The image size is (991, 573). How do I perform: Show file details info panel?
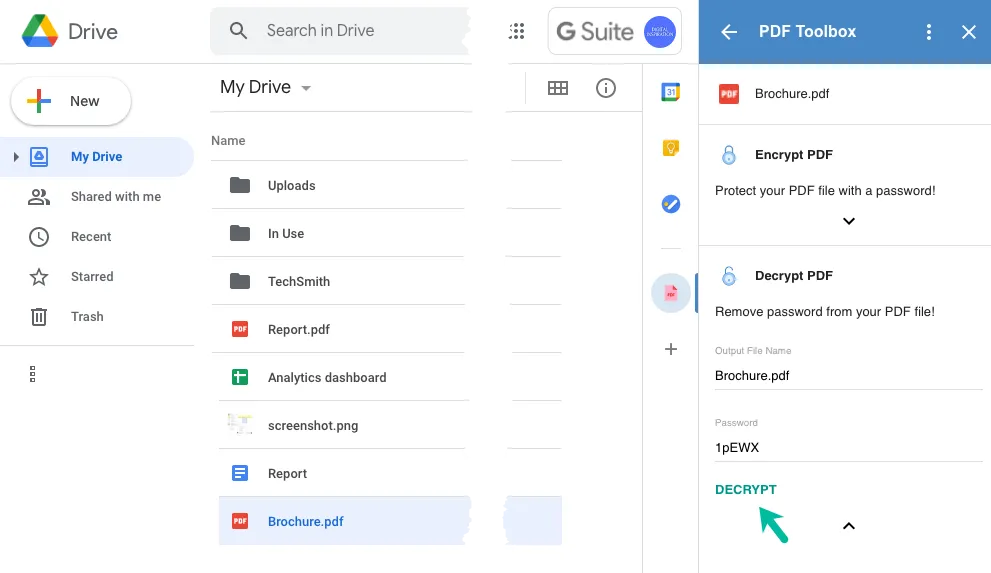605,88
